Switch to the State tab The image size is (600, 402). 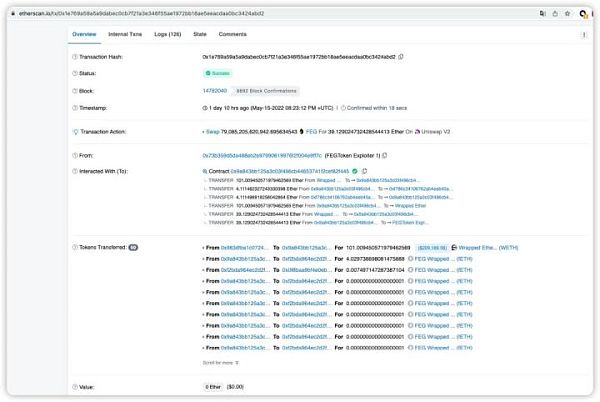pyautogui.click(x=200, y=34)
